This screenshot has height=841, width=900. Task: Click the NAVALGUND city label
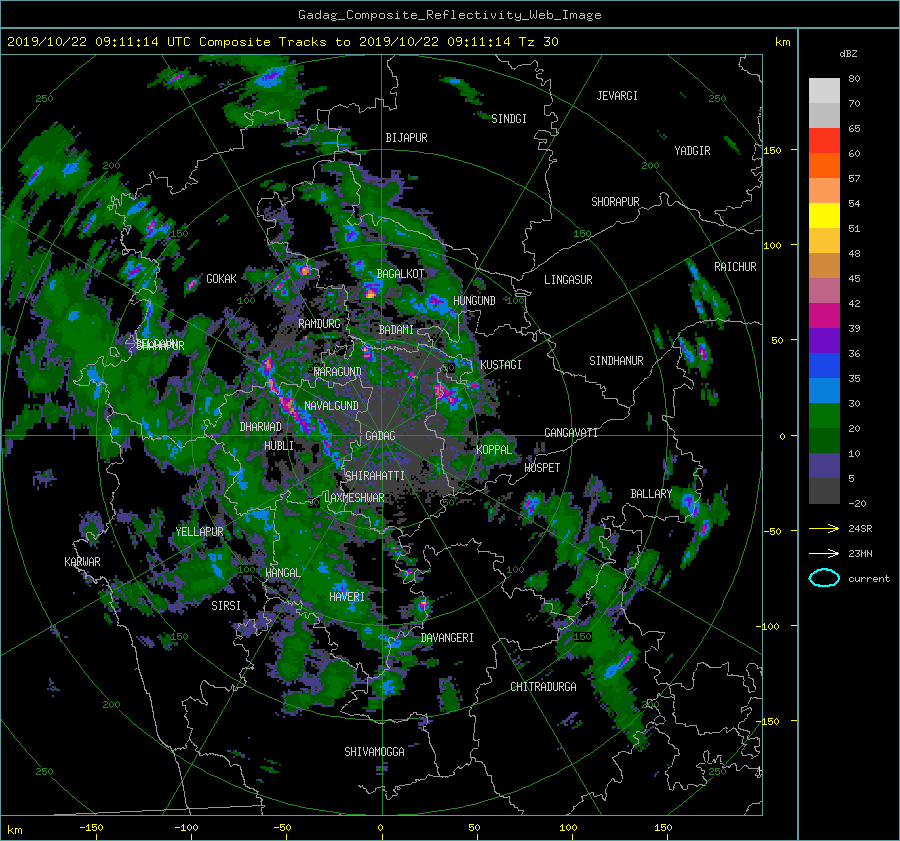click(x=331, y=406)
